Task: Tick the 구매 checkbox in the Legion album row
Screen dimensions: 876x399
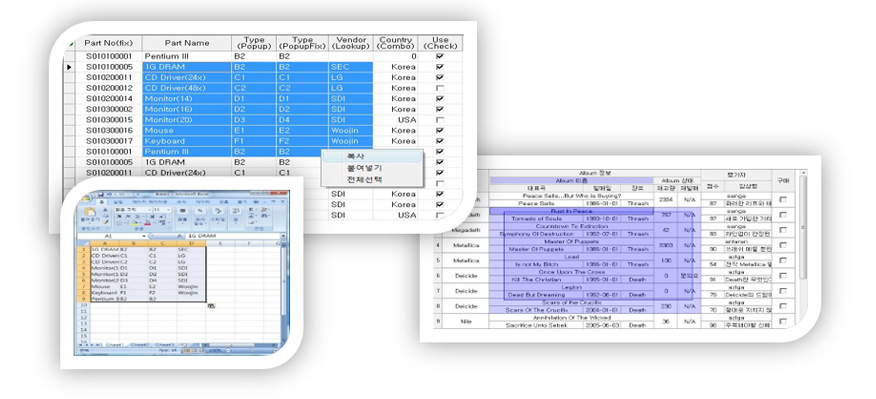Action: click(783, 291)
